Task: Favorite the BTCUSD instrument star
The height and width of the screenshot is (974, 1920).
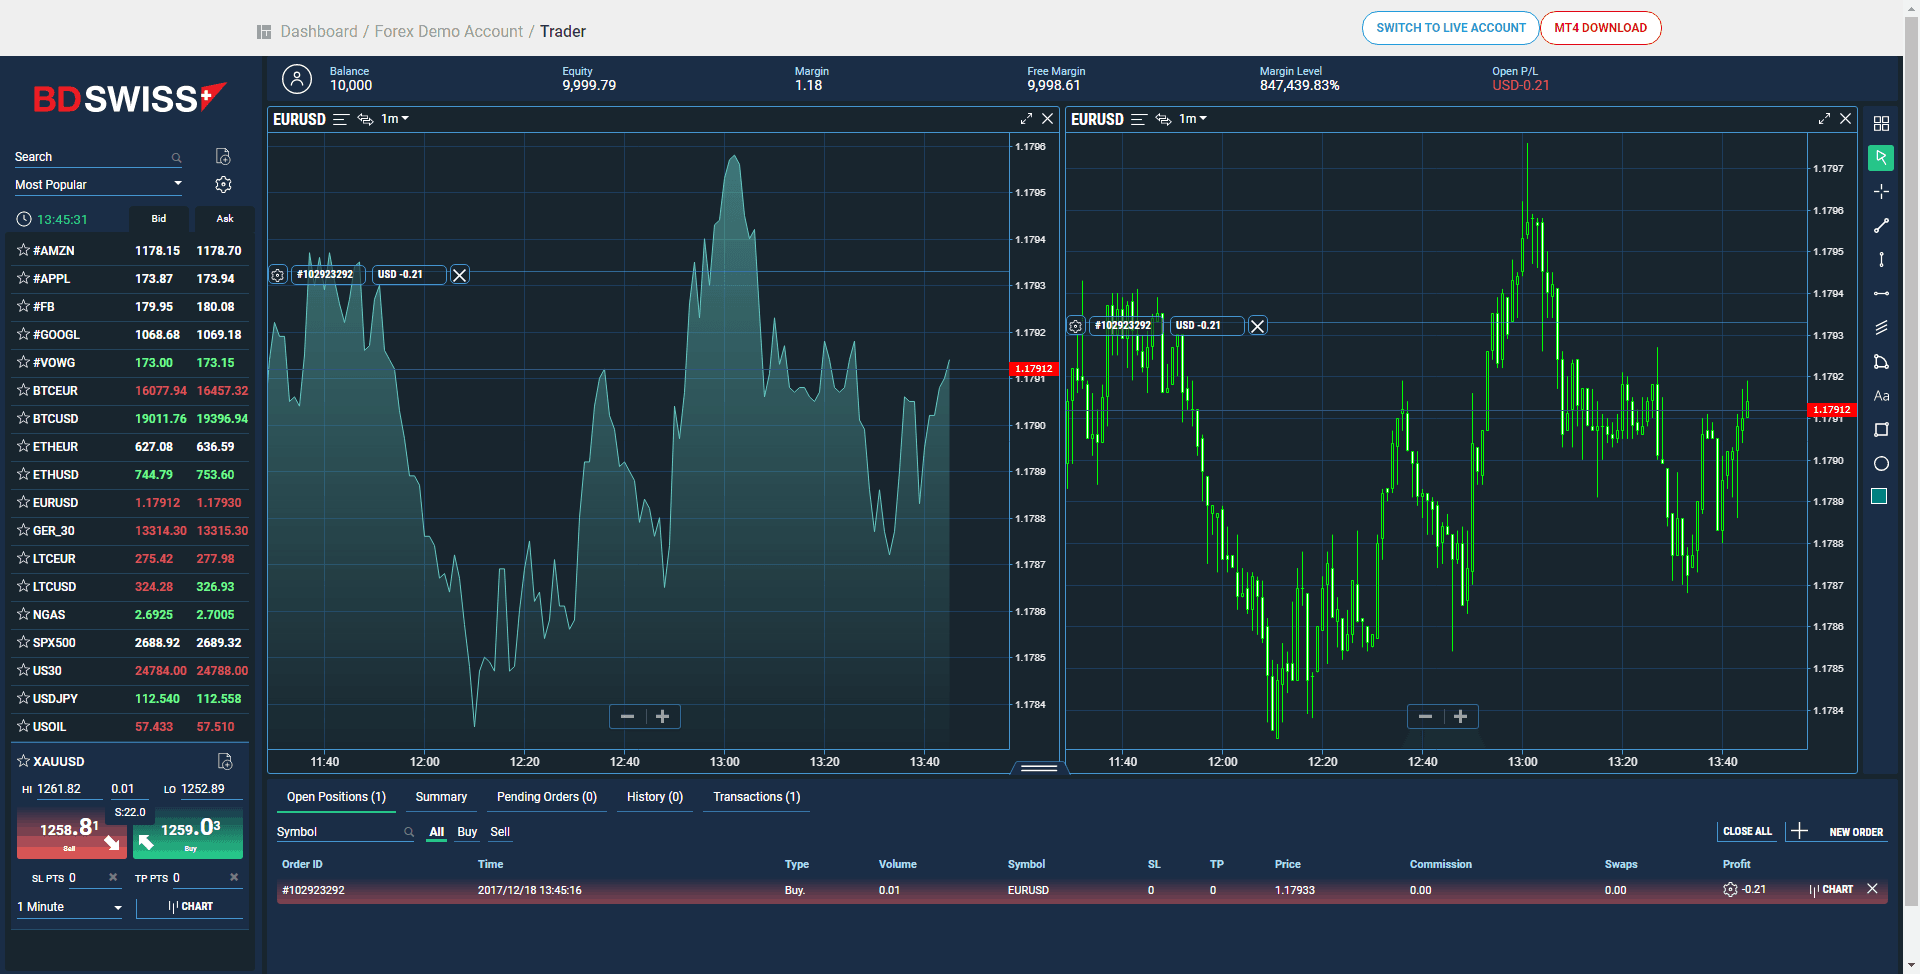Action: click(x=22, y=418)
